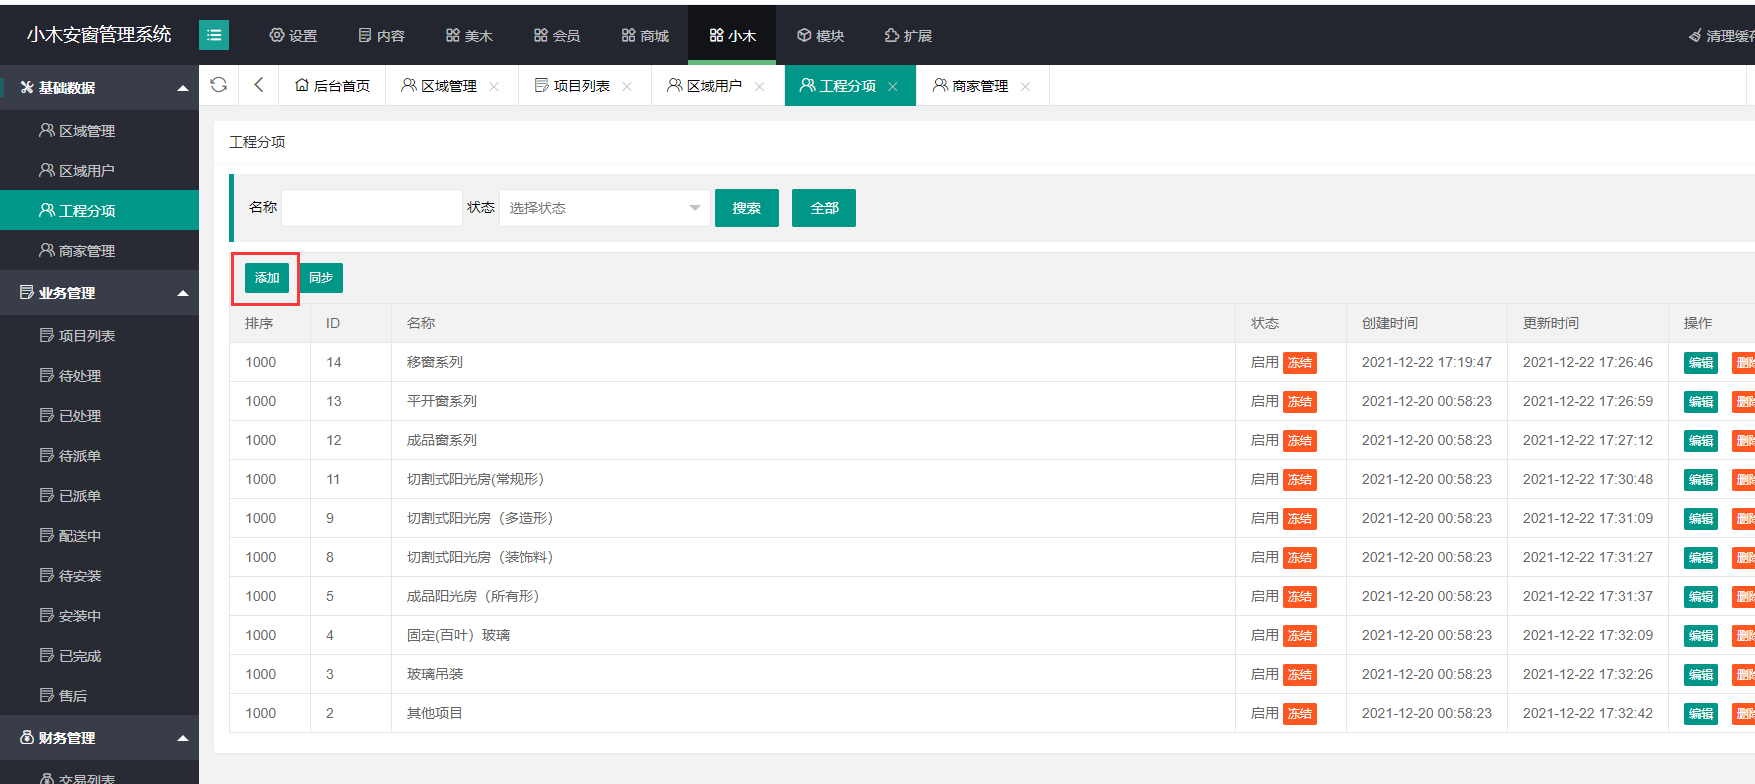Click 编辑 for 切割式阳光房(常规形) row
This screenshot has height=784, width=1755.
coord(1701,480)
